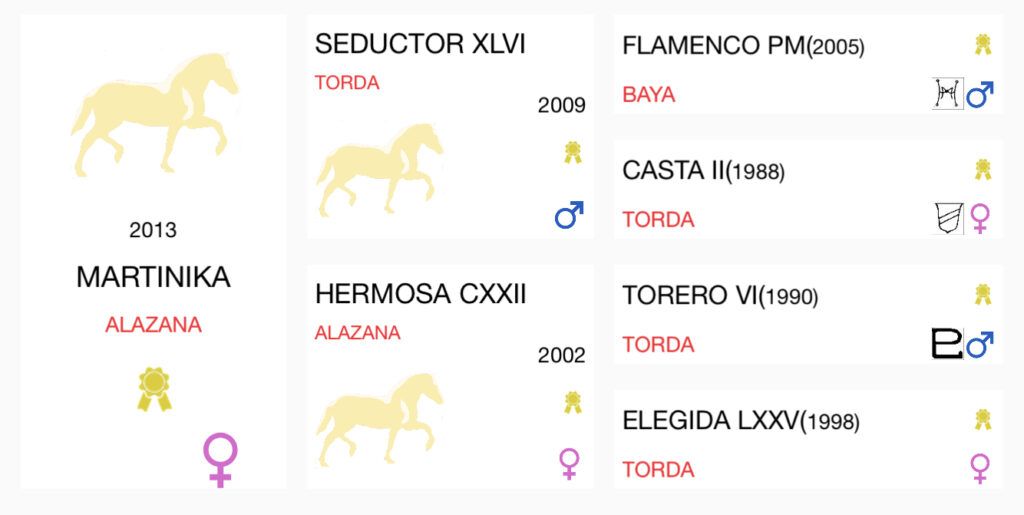Open the SEDUCTOR XLVI horse name

coord(420,44)
